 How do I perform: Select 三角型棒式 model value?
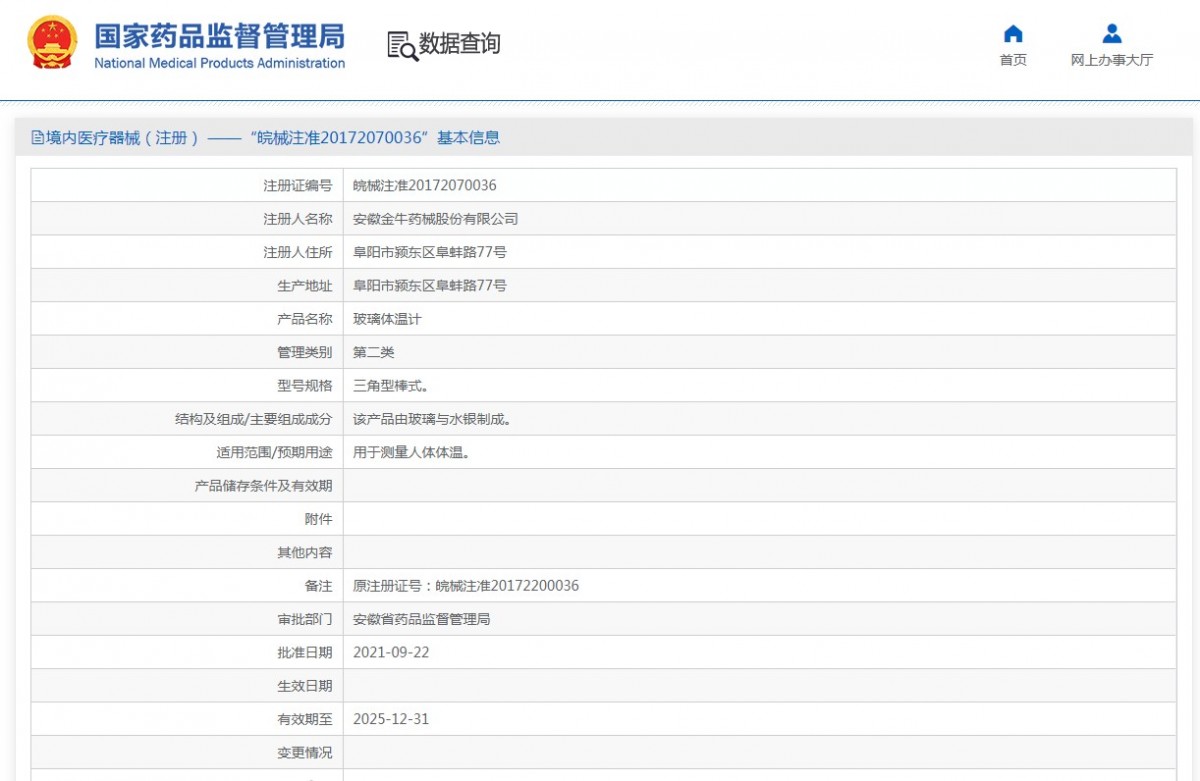[x=391, y=385]
